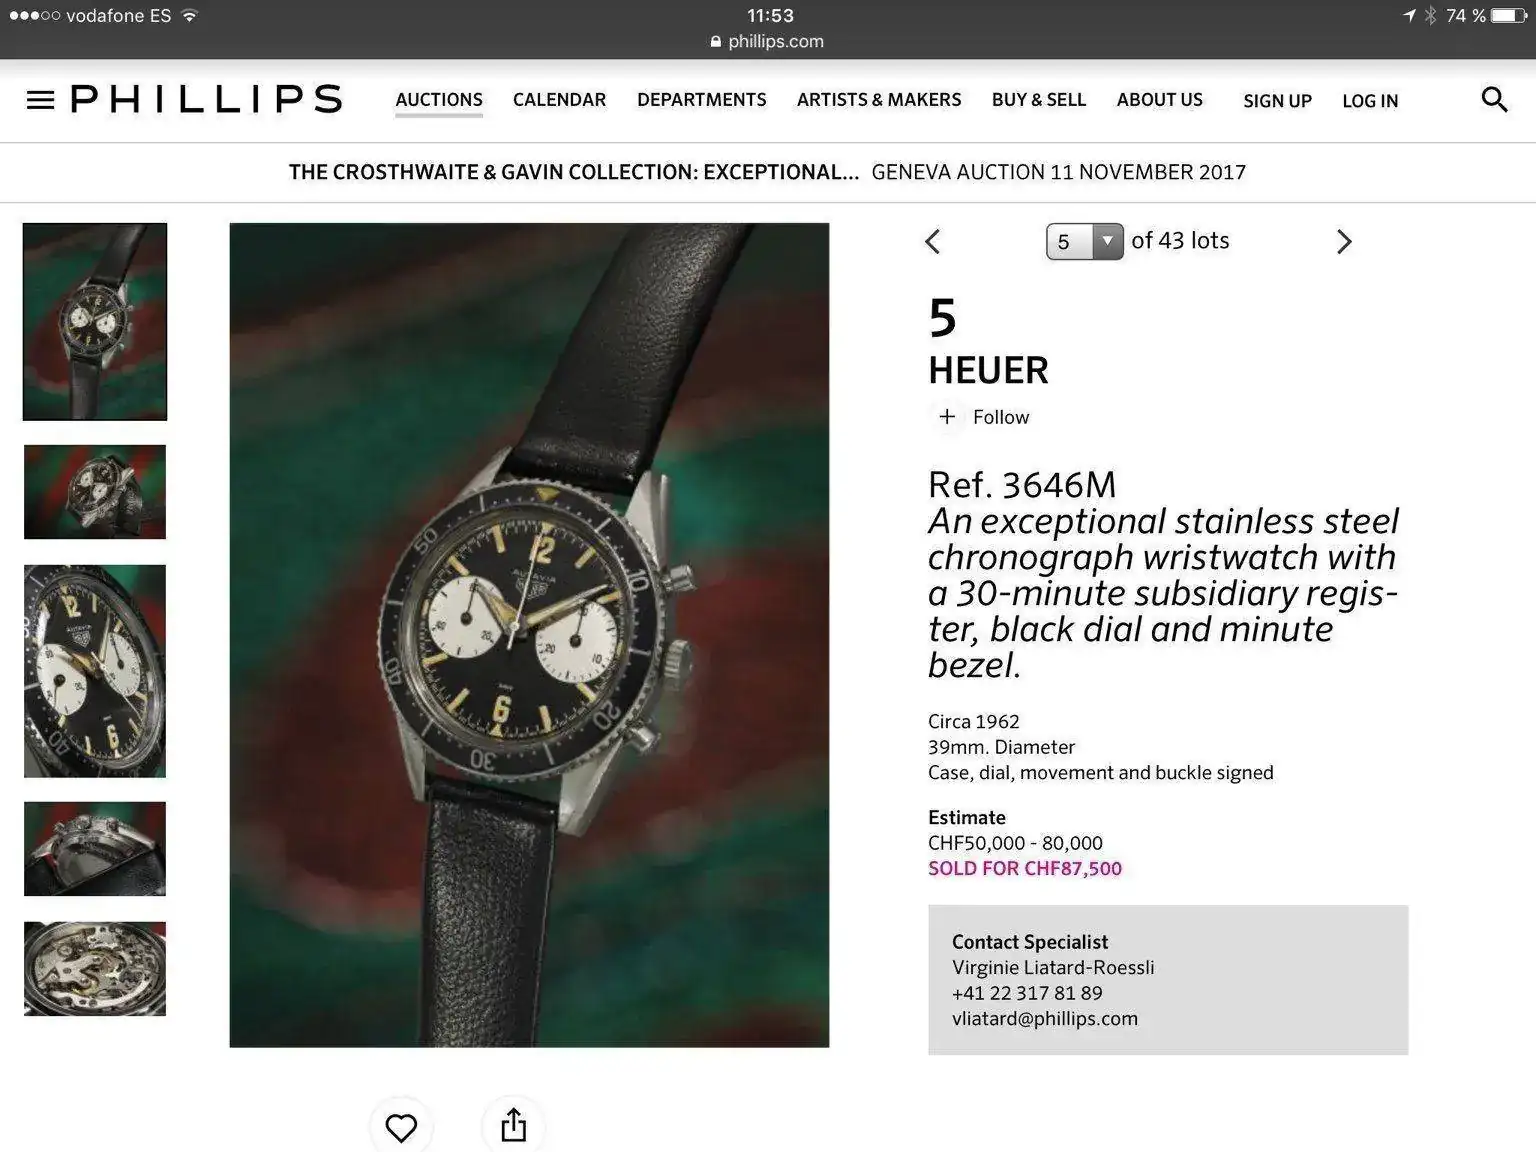Favorite this lot with heart icon
Screen dimensions: 1536x1152
[x=401, y=1127]
